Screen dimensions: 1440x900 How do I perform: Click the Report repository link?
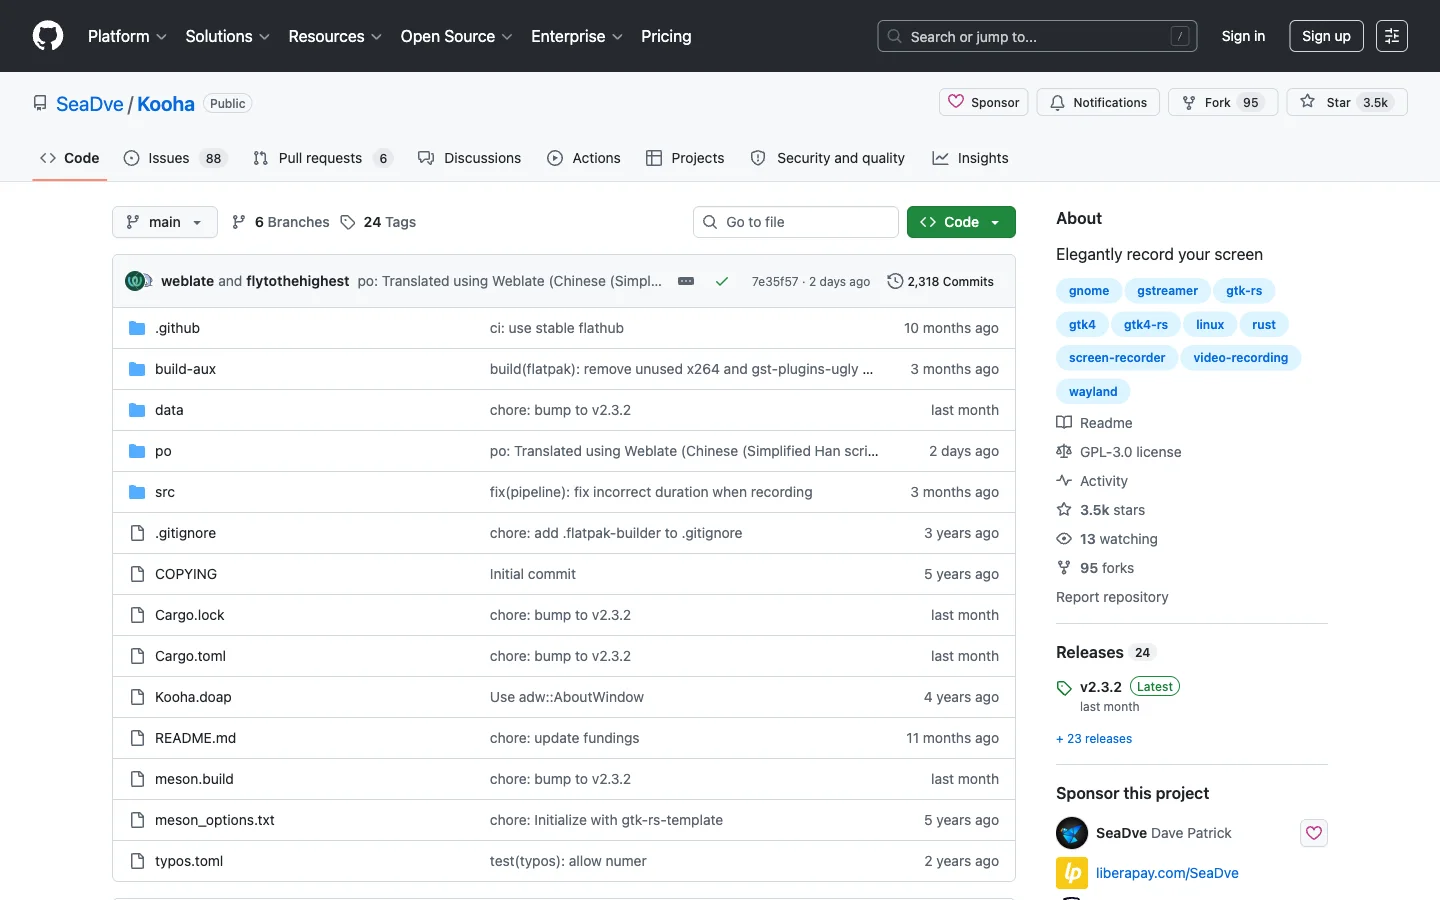pyautogui.click(x=1112, y=597)
